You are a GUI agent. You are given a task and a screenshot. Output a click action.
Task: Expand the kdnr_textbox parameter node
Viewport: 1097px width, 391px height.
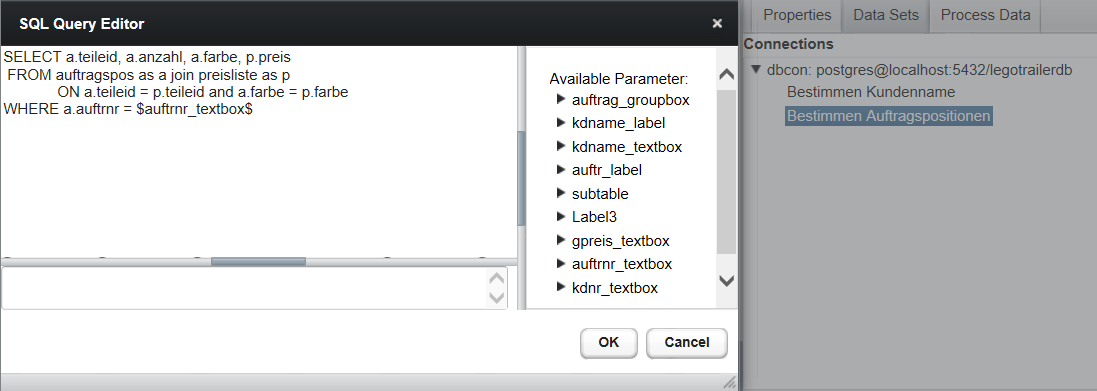click(x=560, y=287)
